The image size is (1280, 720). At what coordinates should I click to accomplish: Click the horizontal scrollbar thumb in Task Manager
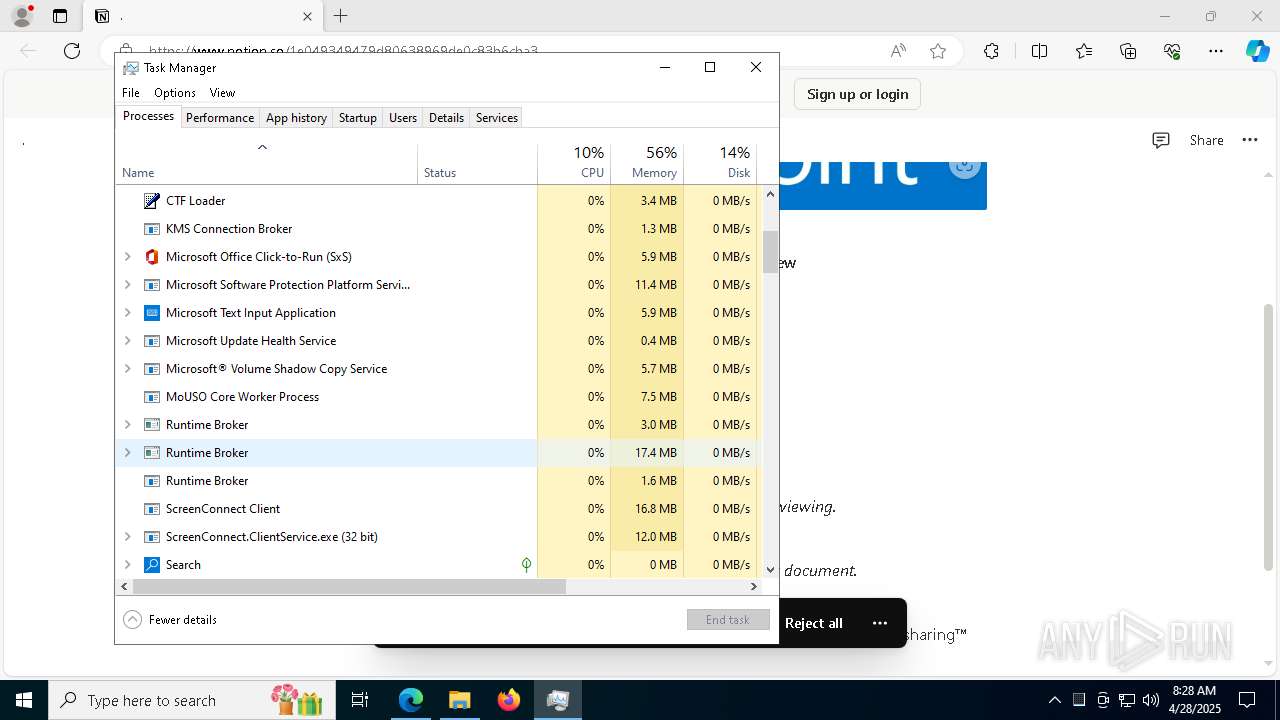point(349,587)
